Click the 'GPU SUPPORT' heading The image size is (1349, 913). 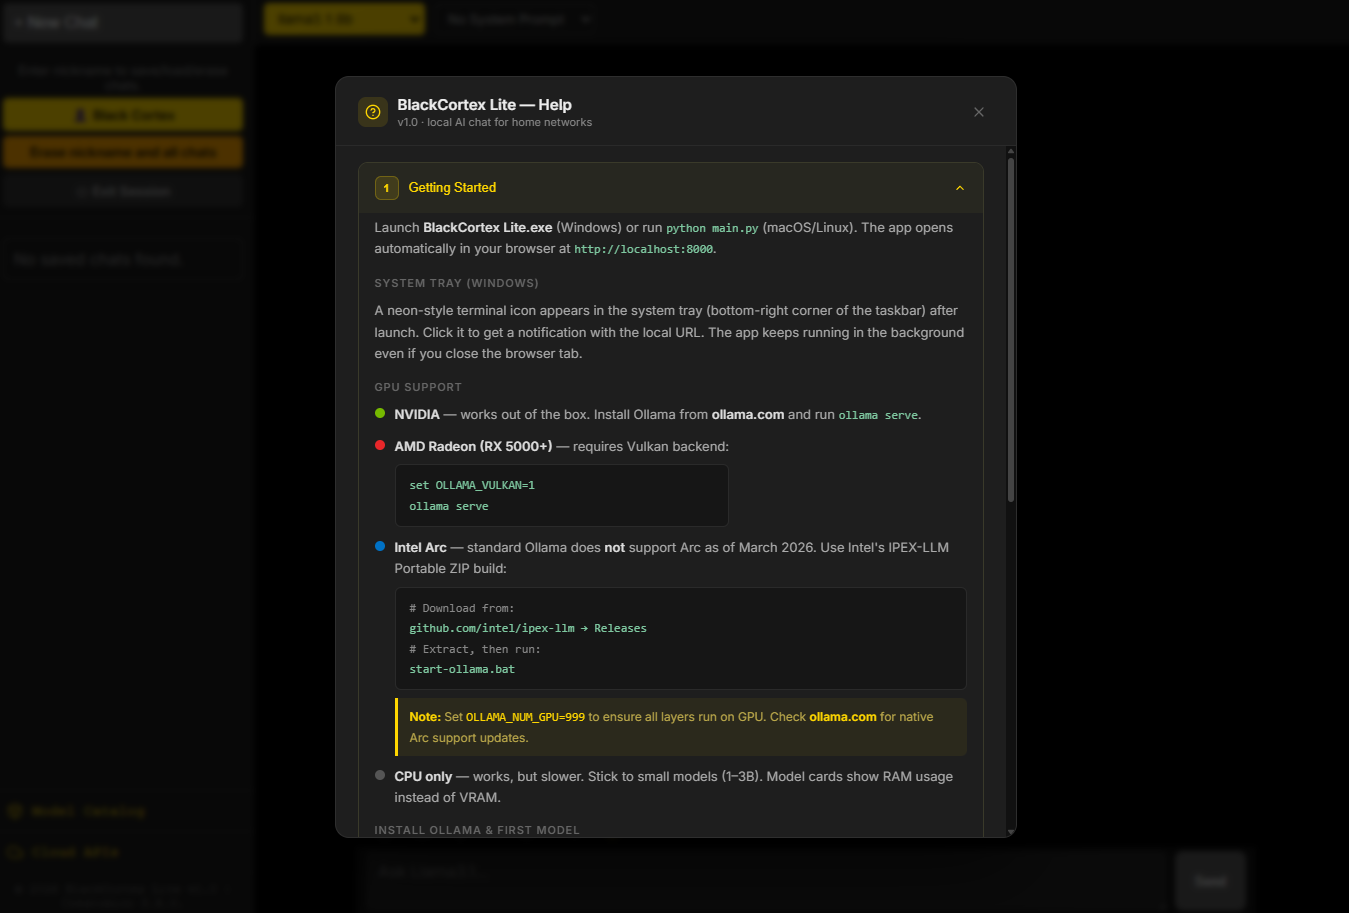[418, 387]
